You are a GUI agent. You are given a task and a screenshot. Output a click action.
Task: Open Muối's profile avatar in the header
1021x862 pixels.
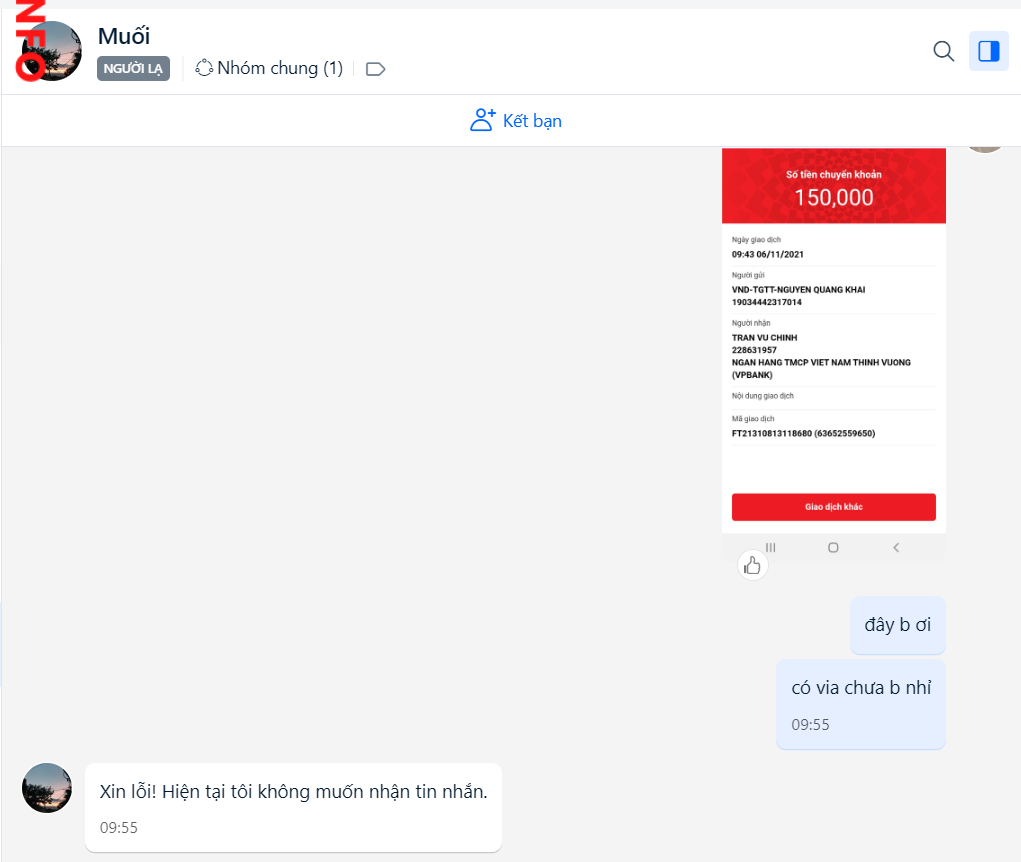click(51, 51)
